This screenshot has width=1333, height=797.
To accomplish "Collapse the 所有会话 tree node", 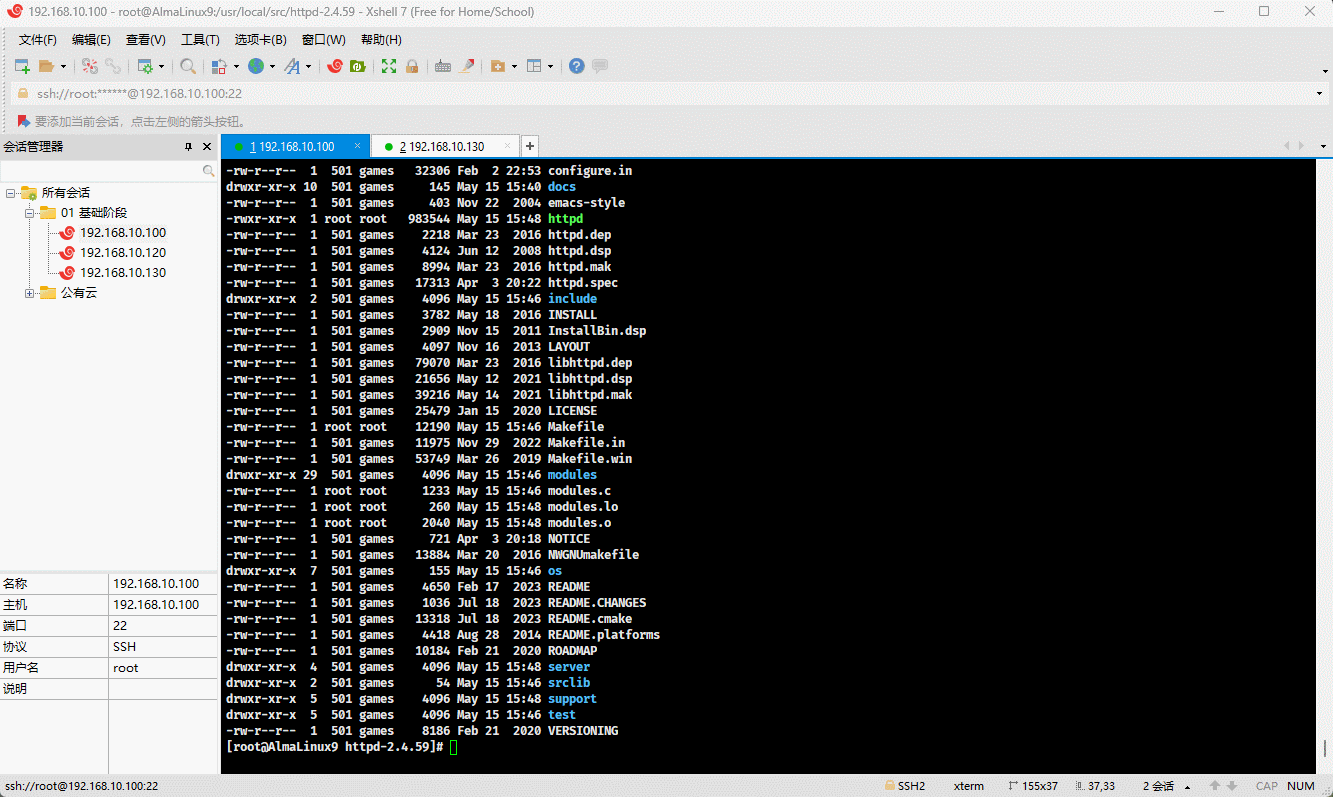I will 11,193.
